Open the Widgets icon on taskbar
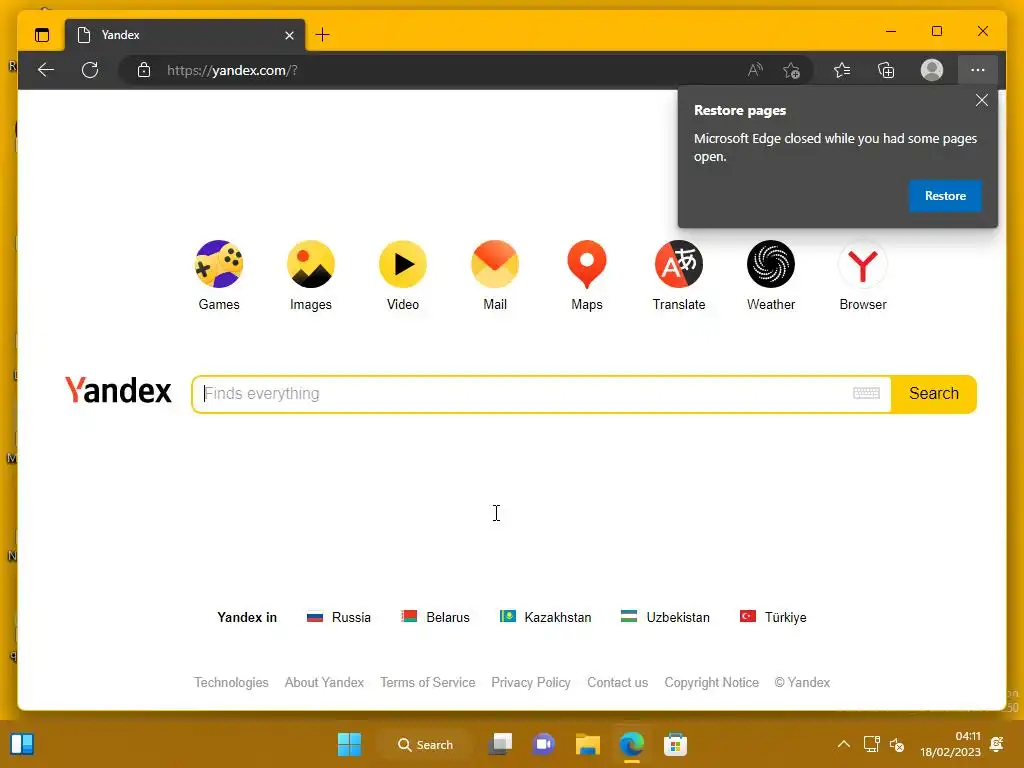The height and width of the screenshot is (768, 1024). (x=22, y=744)
